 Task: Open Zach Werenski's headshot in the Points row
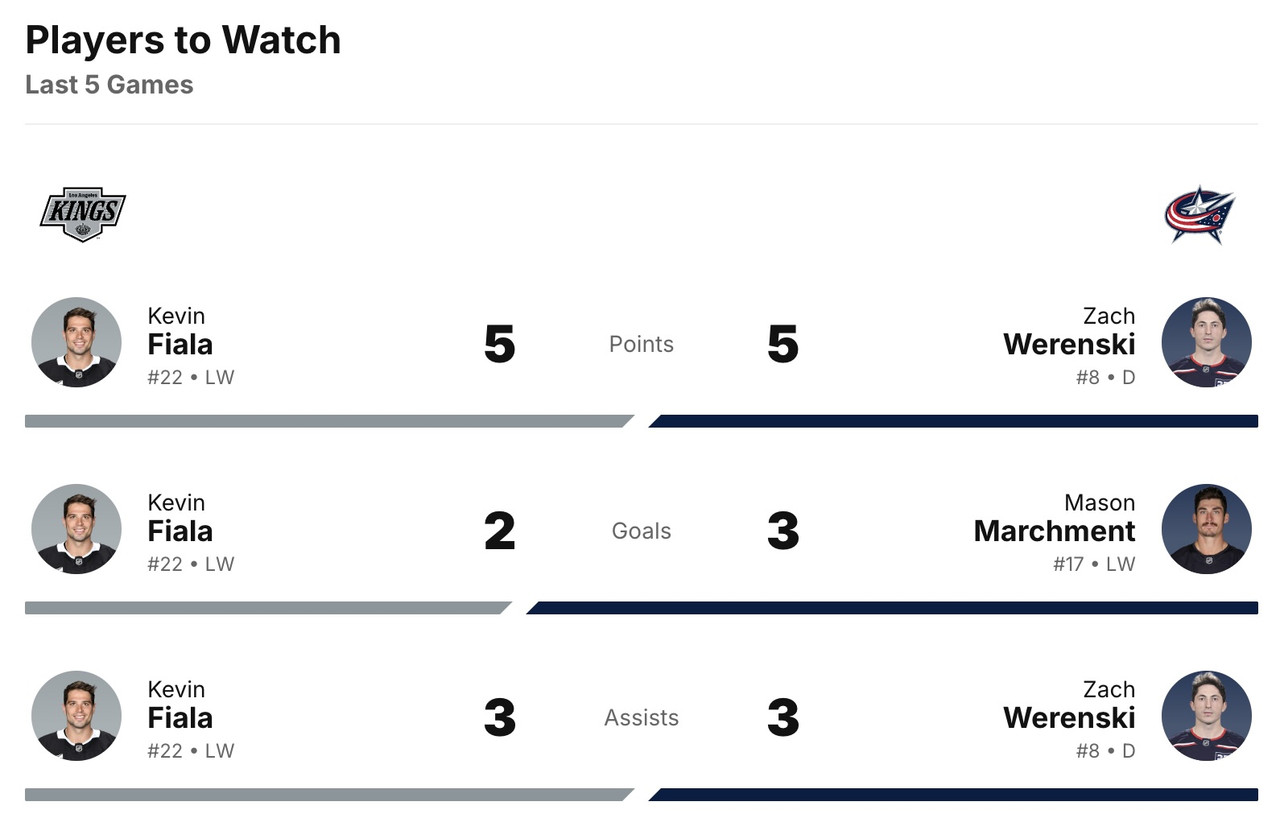click(x=1206, y=342)
